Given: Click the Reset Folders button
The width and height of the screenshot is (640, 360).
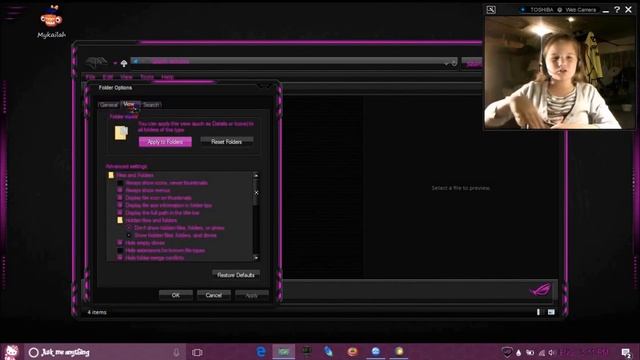Looking at the screenshot, I should [227, 142].
